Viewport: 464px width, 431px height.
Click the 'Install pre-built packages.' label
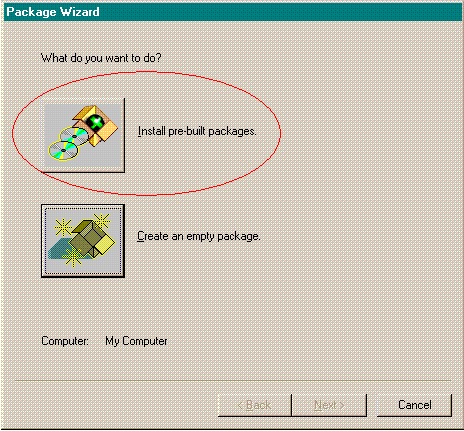tap(197, 131)
